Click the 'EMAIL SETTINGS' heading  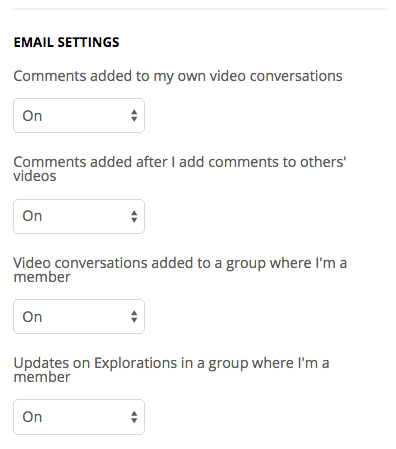coord(66,42)
